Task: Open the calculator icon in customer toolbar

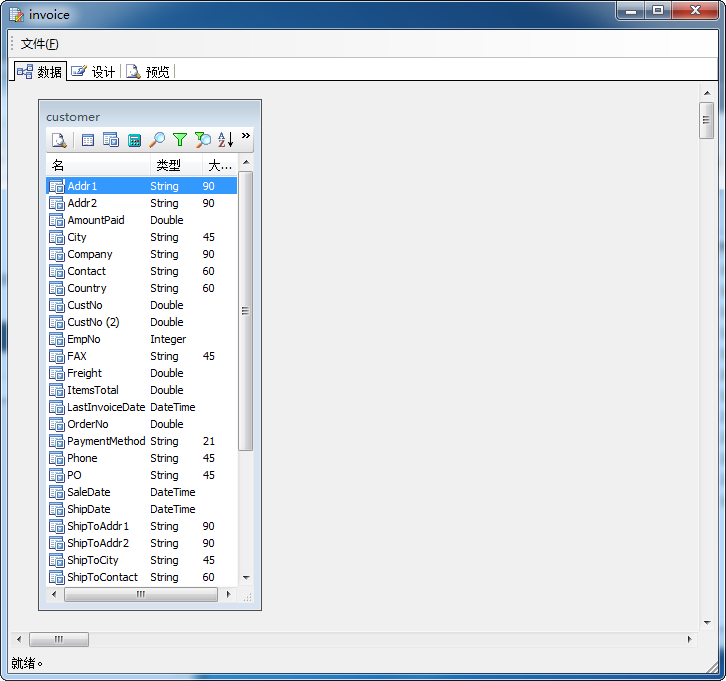Action: [x=134, y=140]
